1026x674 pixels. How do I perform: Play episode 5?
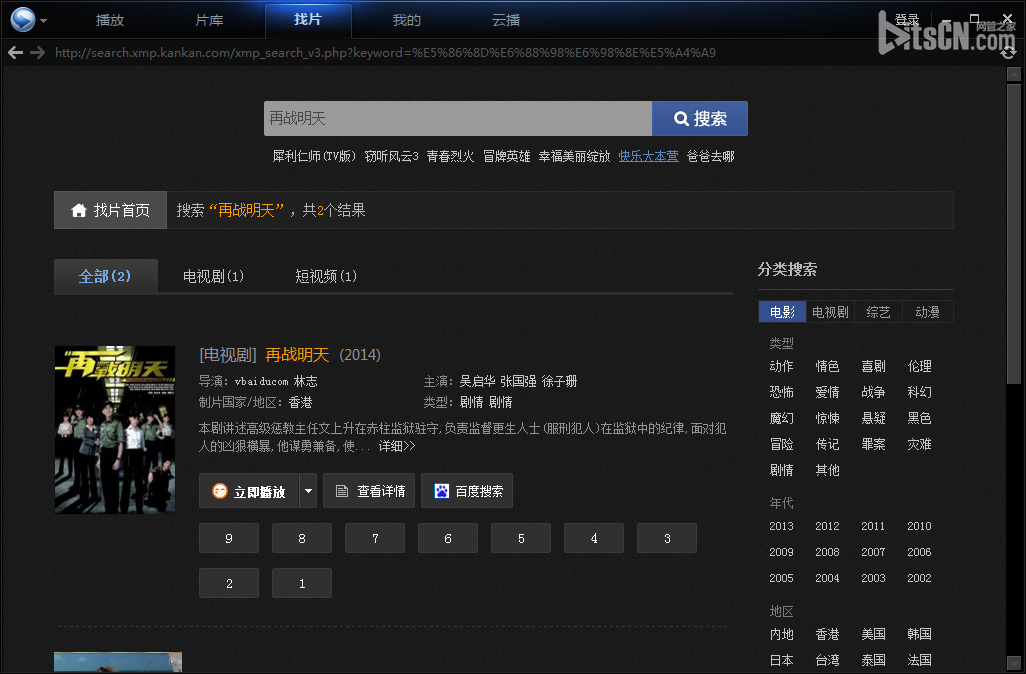521,538
